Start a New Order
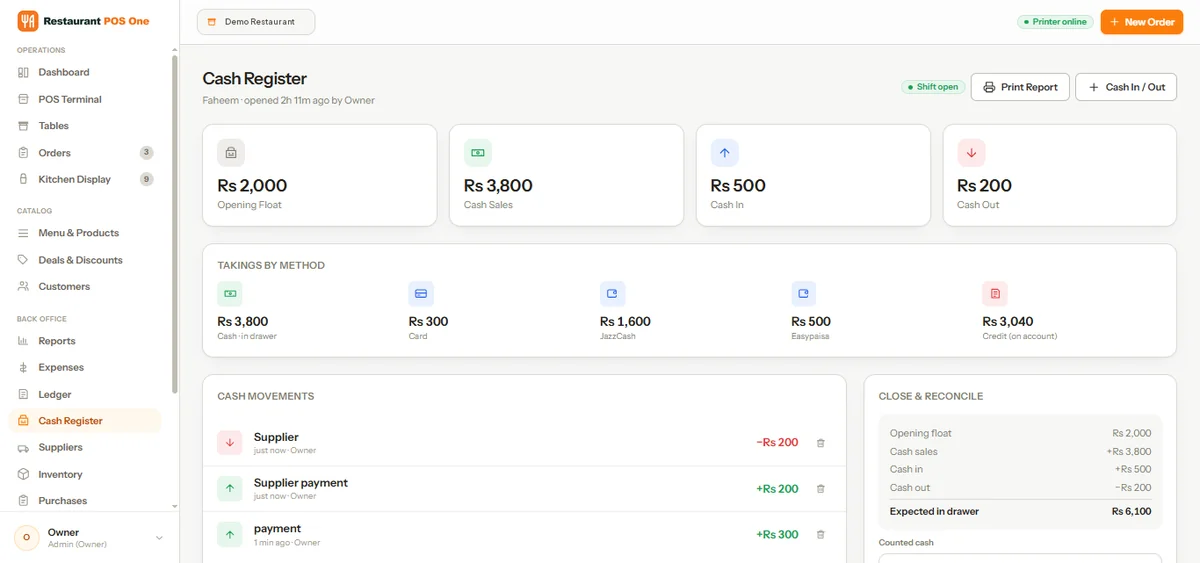This screenshot has height=563, width=1200. point(1141,22)
